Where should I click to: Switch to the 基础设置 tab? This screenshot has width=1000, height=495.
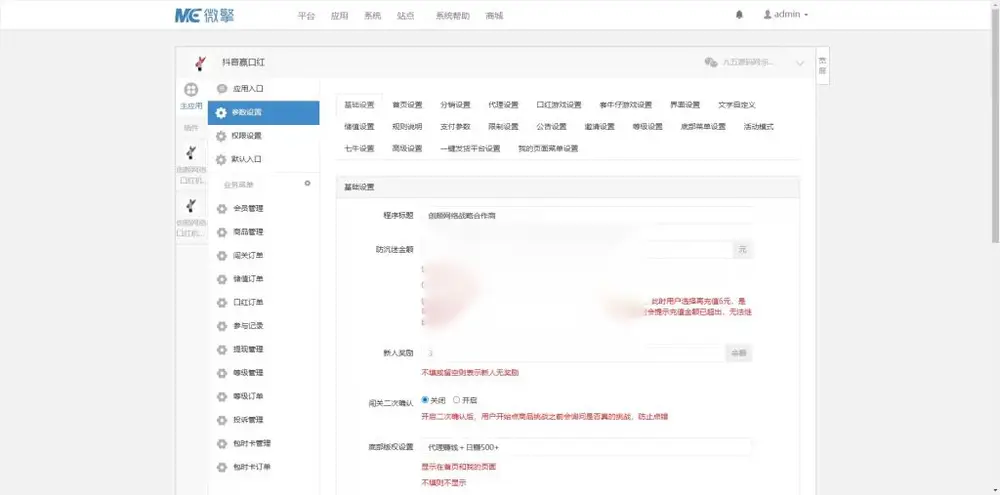click(x=359, y=105)
